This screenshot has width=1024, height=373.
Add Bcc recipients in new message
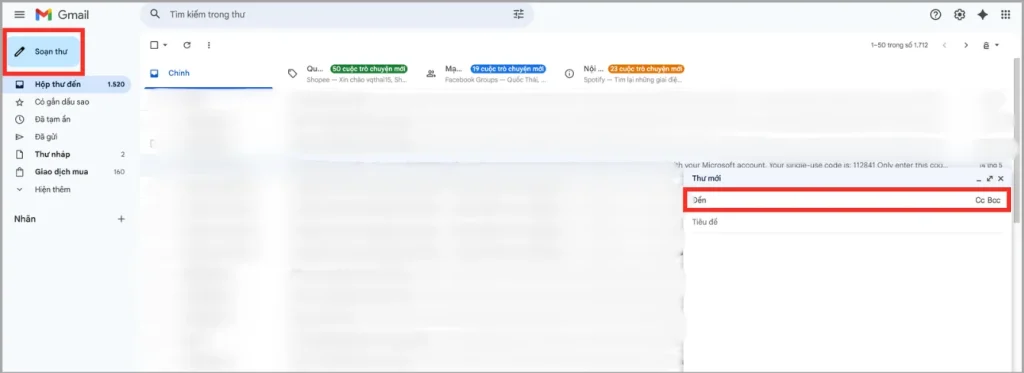point(994,201)
